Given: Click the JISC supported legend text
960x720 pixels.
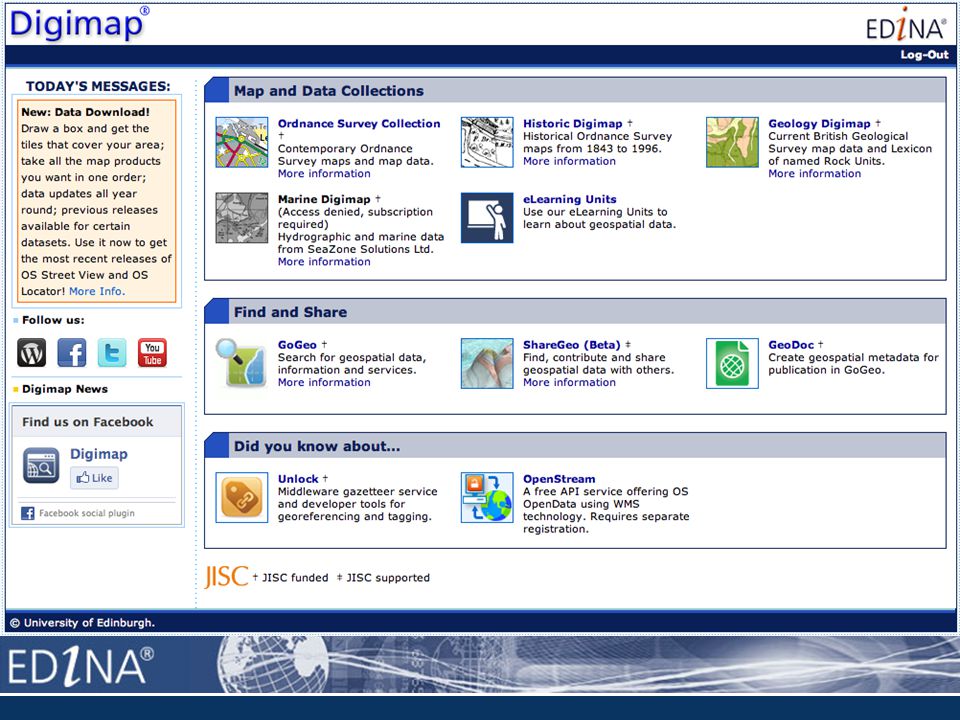Looking at the screenshot, I should point(388,578).
